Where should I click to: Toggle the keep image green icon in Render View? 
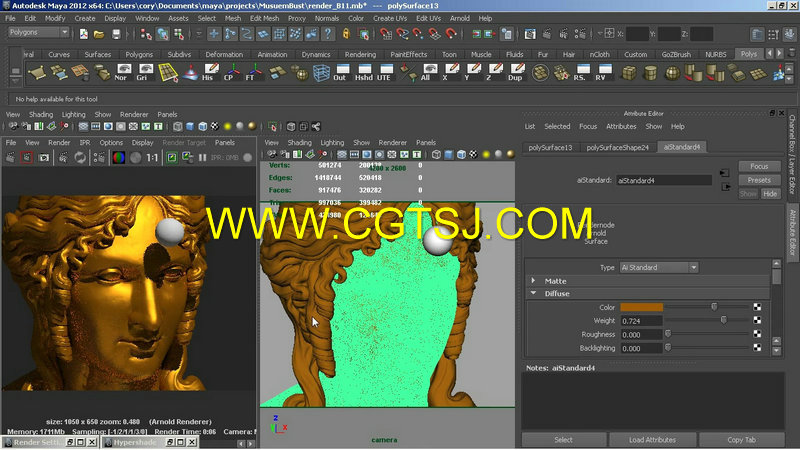pyautogui.click(x=172, y=158)
